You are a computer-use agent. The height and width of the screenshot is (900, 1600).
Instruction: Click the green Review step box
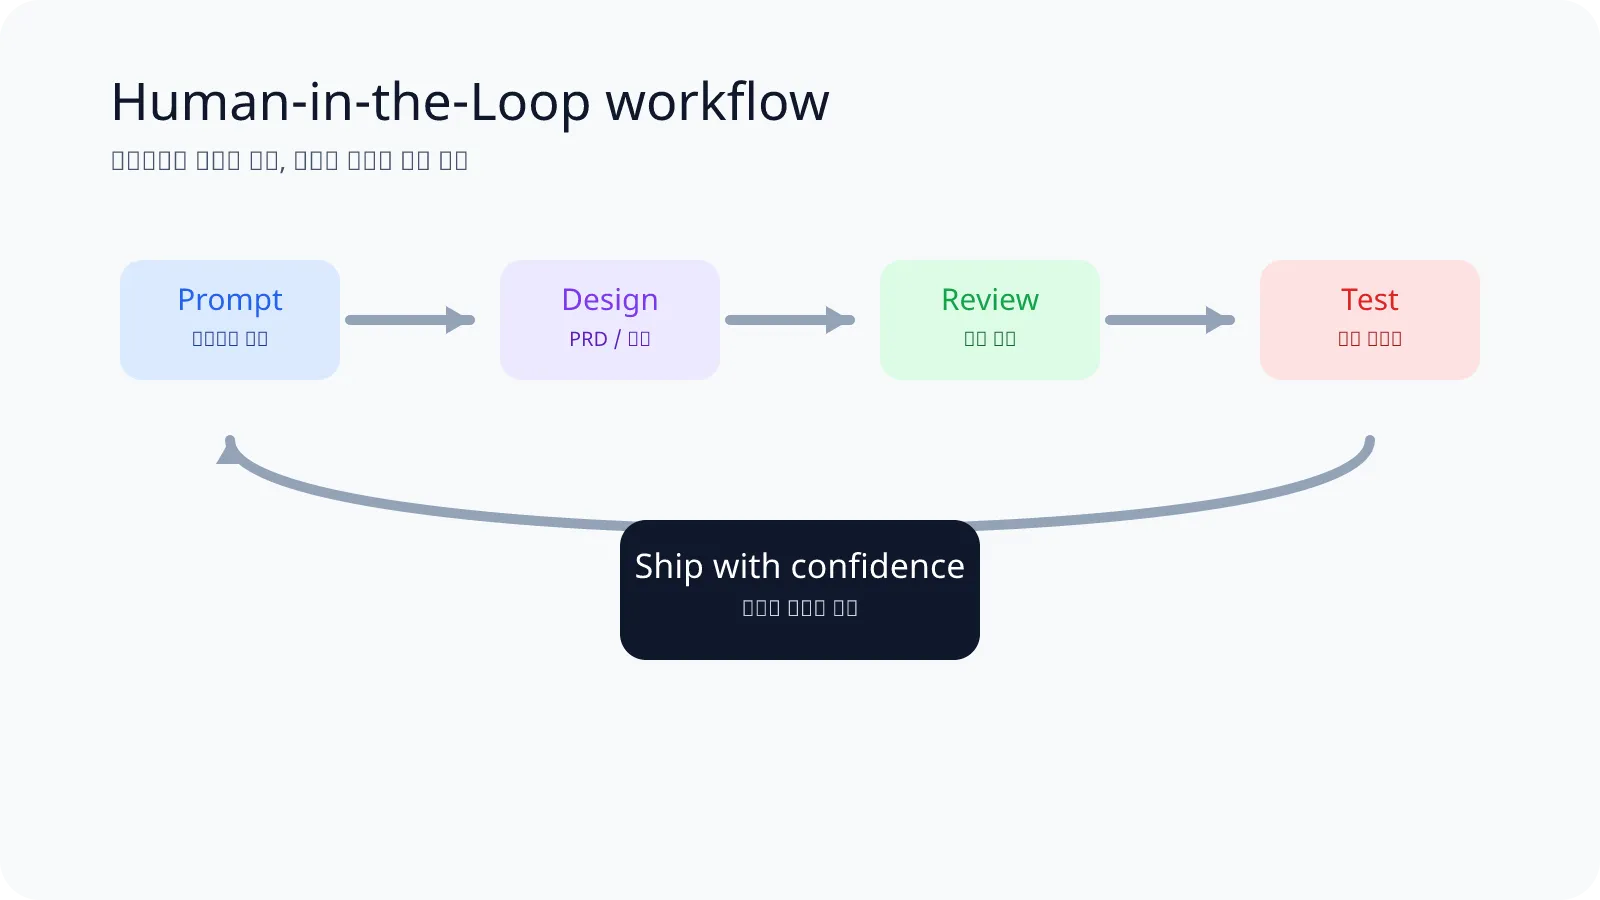[990, 320]
